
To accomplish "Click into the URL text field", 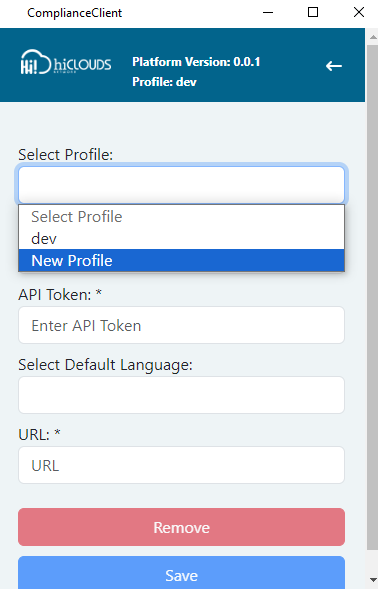I will 181,465.
